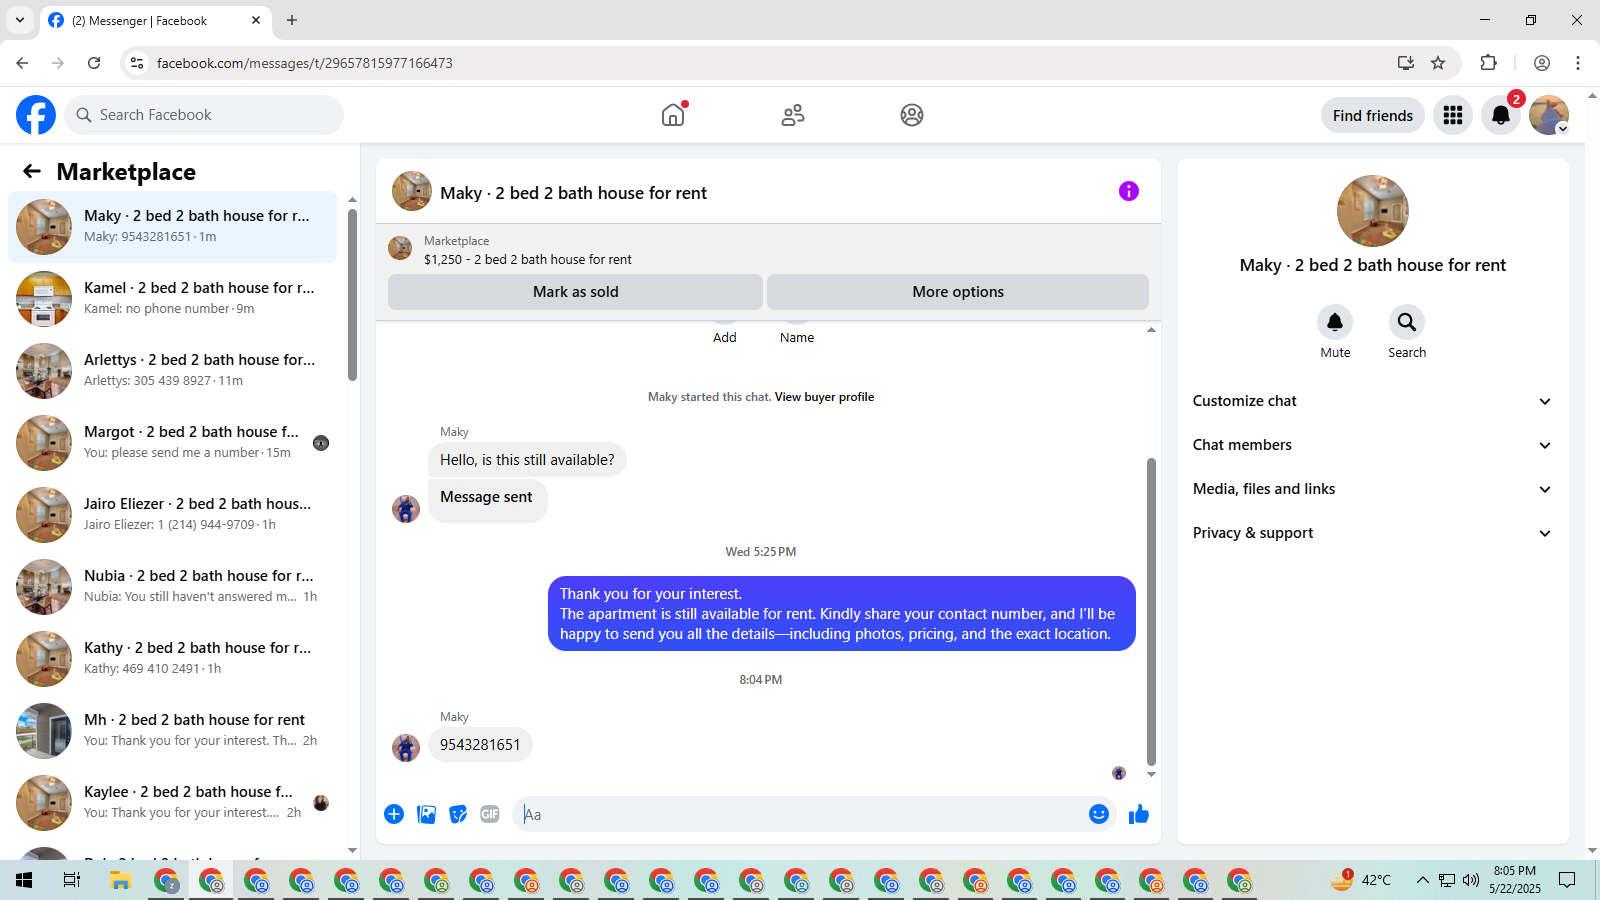Open the Mh conversation in the list
This screenshot has width=1600, height=900.
(x=172, y=731)
